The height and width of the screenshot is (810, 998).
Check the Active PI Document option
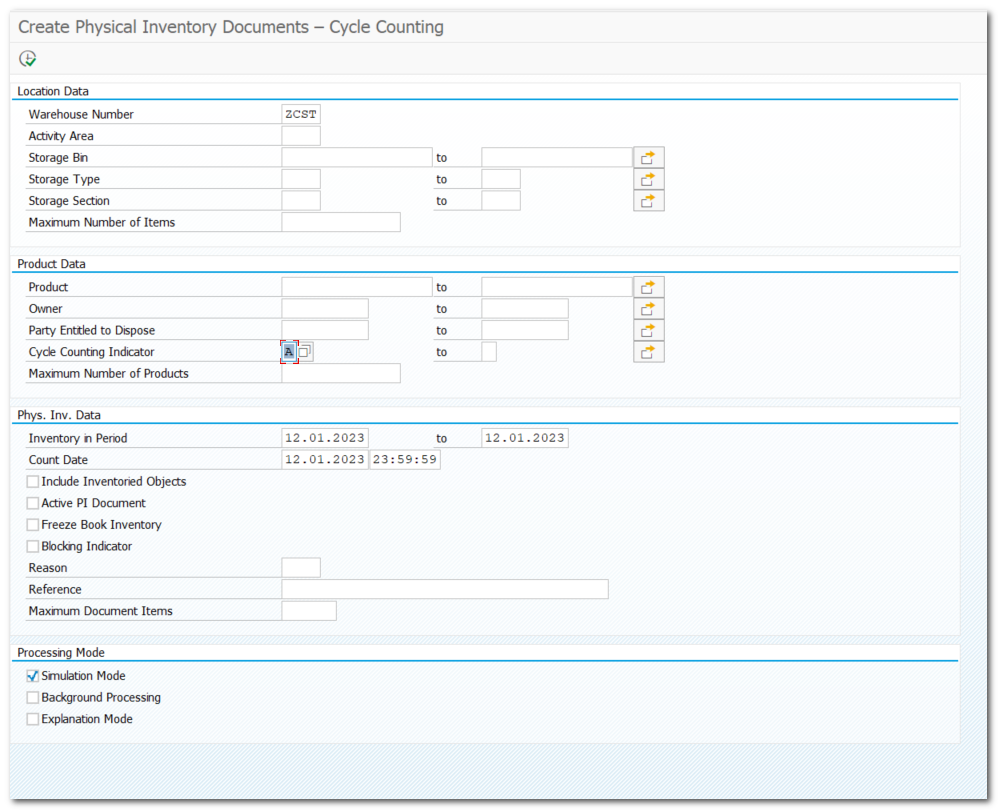33,503
